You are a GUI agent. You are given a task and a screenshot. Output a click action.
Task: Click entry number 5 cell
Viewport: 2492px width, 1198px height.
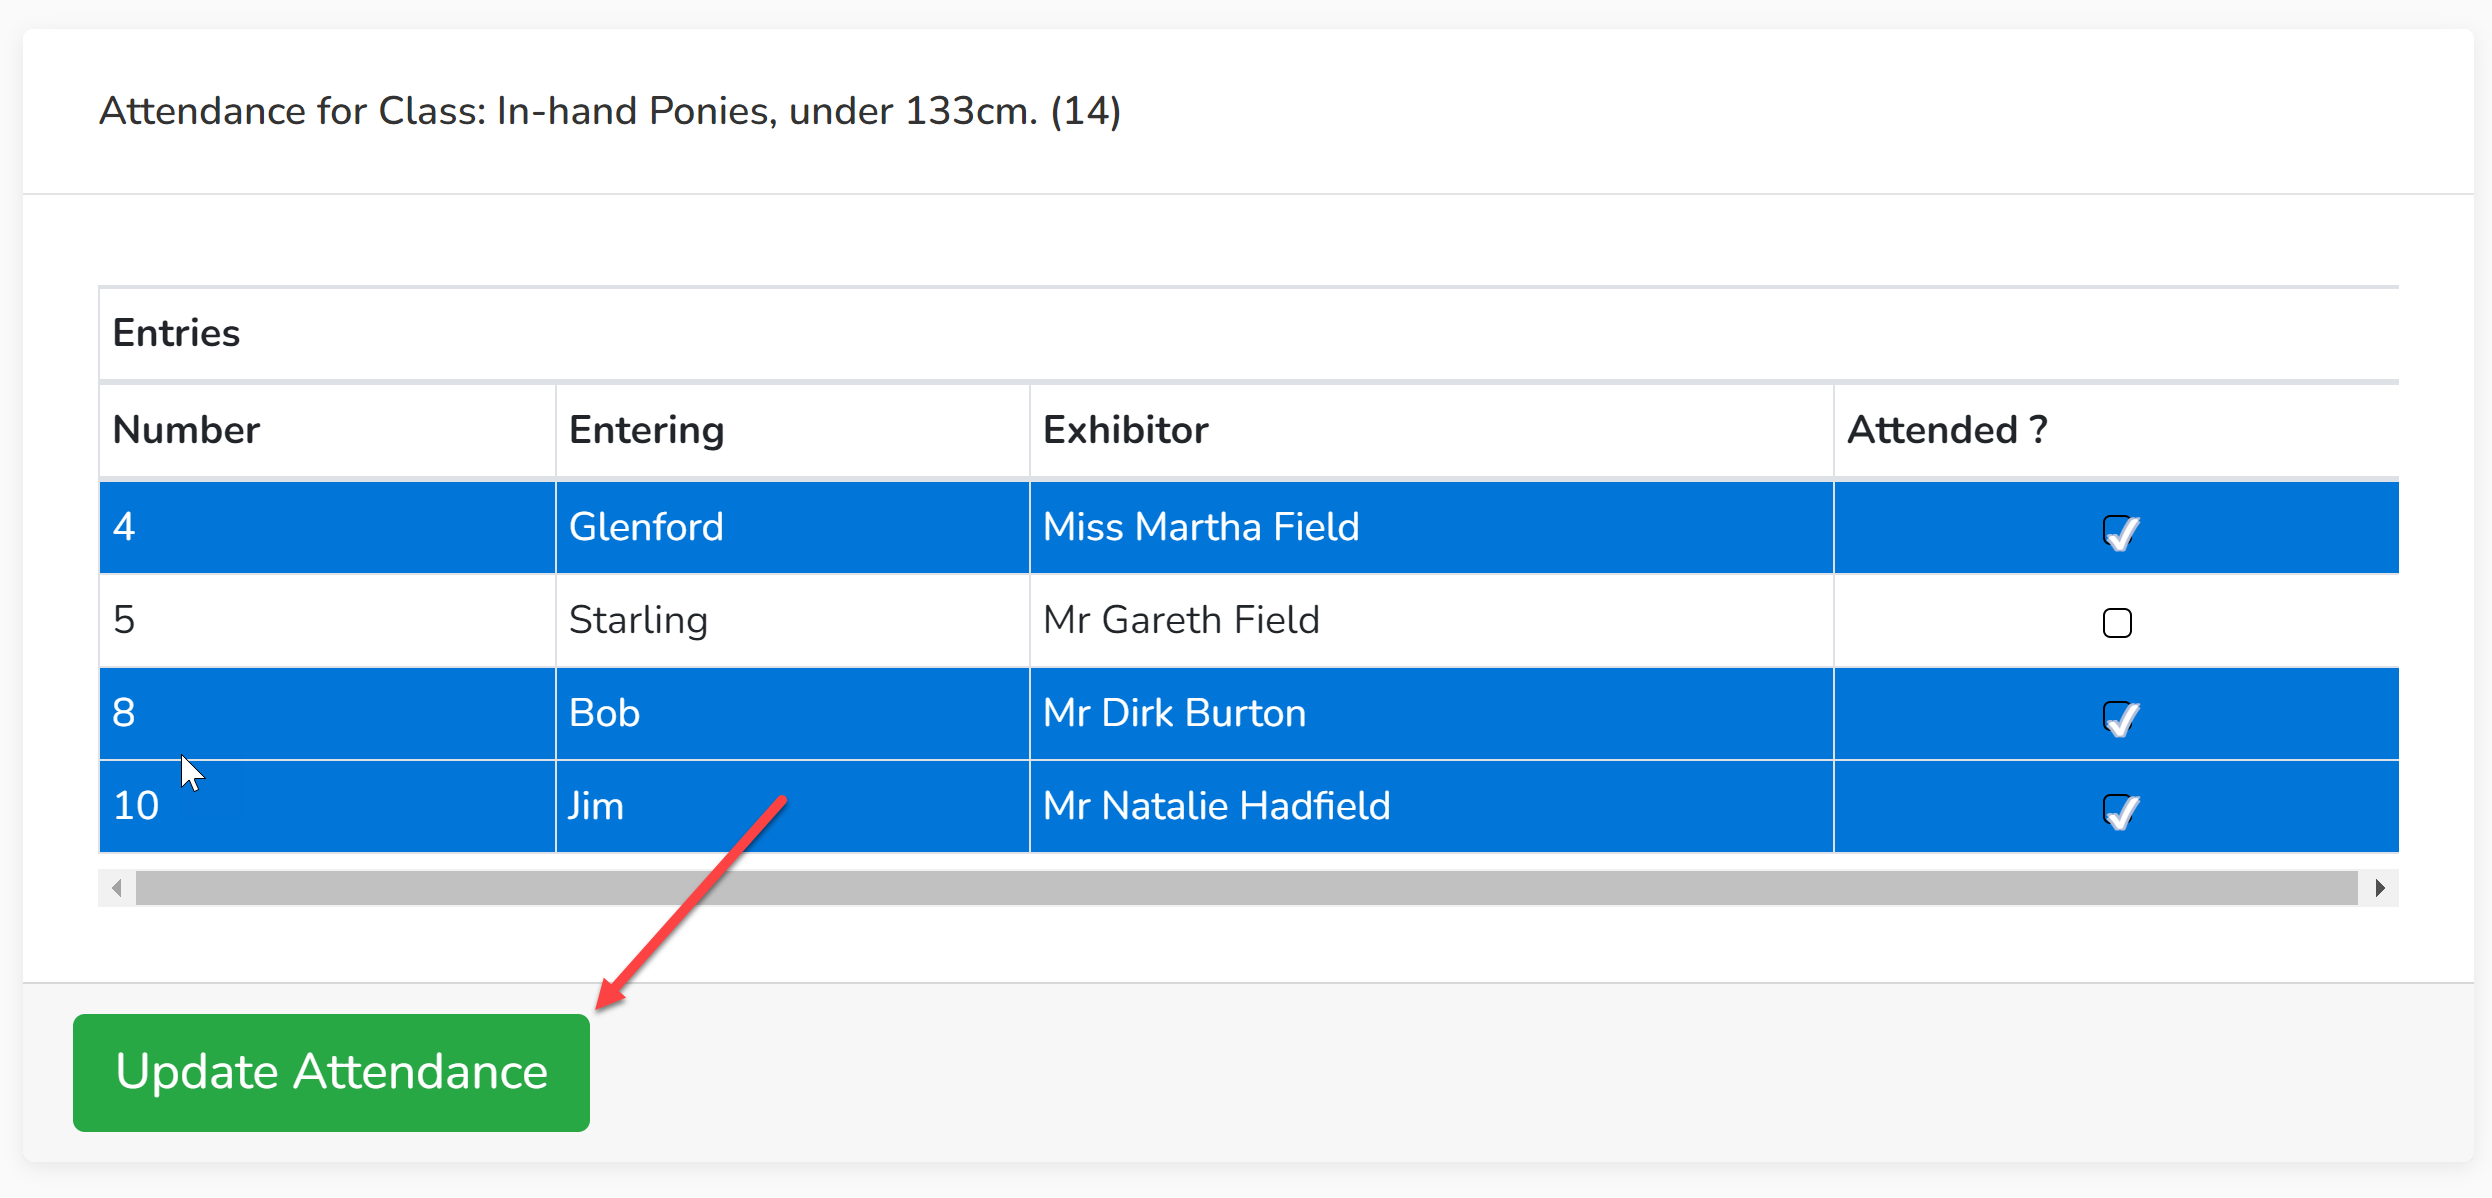pyautogui.click(x=327, y=620)
